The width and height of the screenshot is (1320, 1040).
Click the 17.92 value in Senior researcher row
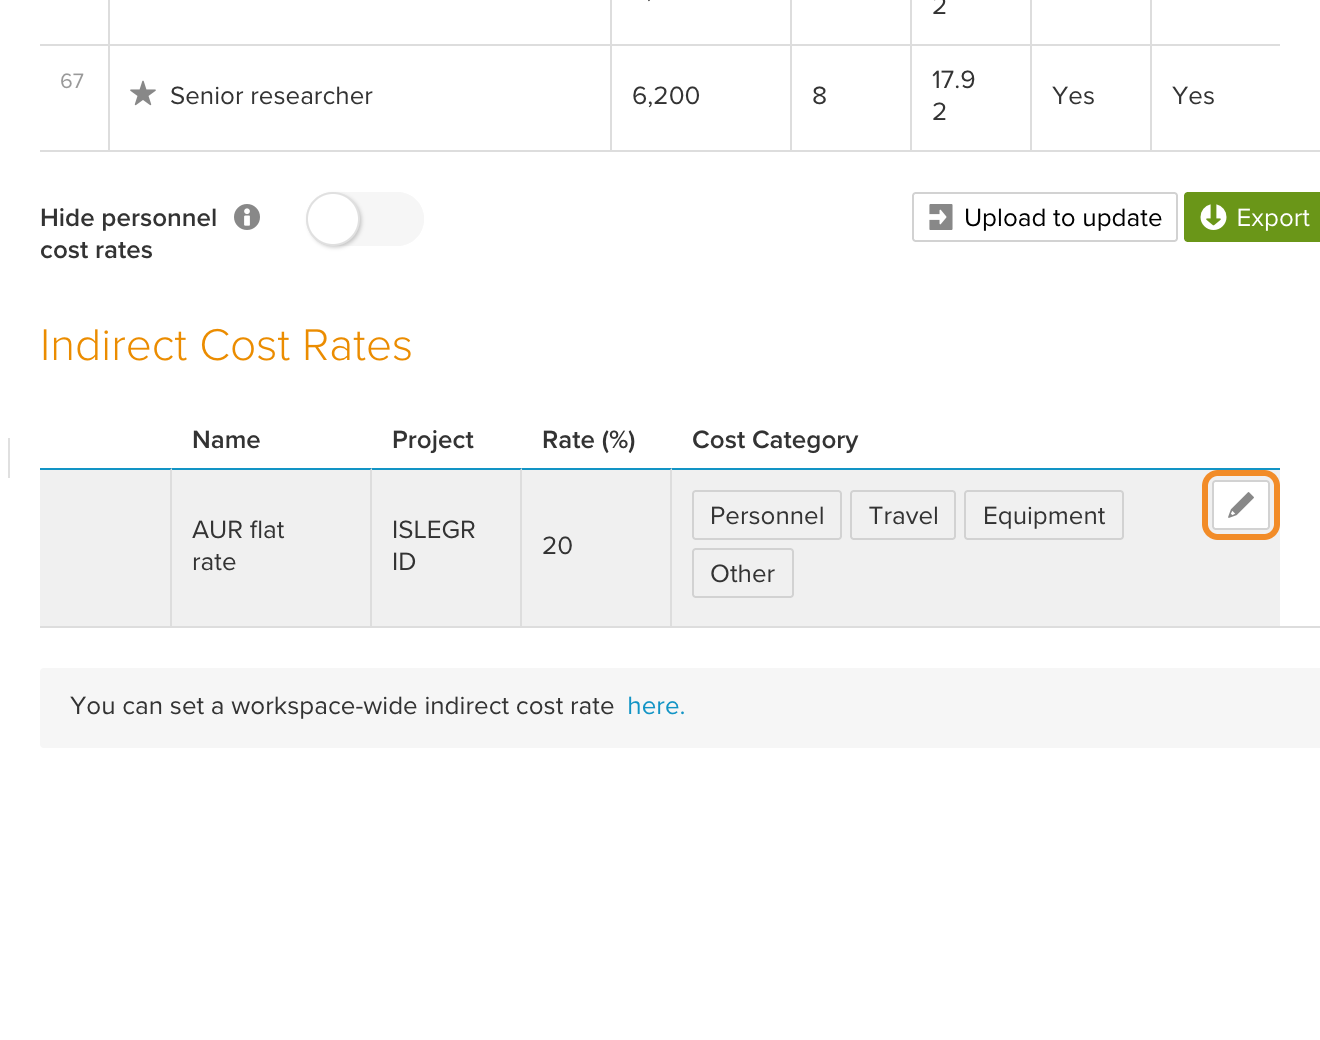(953, 96)
